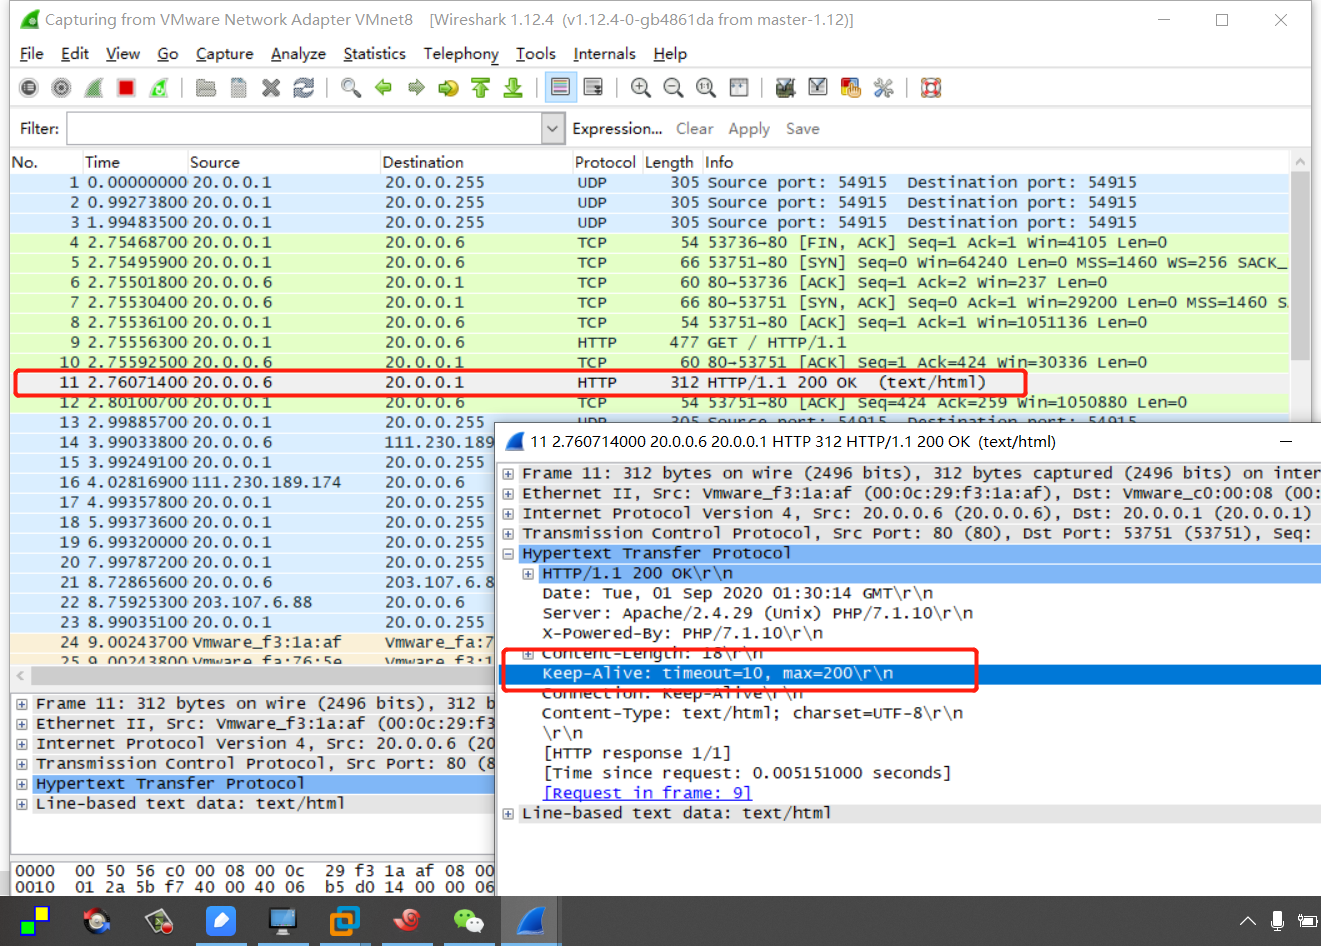
Task: Close the capture file X icon
Action: (271, 88)
